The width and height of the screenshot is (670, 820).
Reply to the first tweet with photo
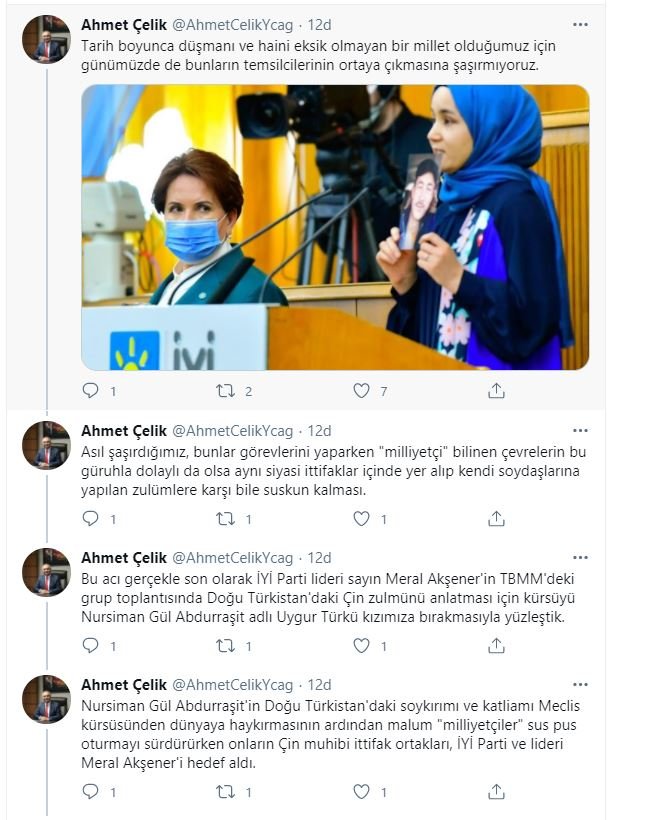[90, 390]
